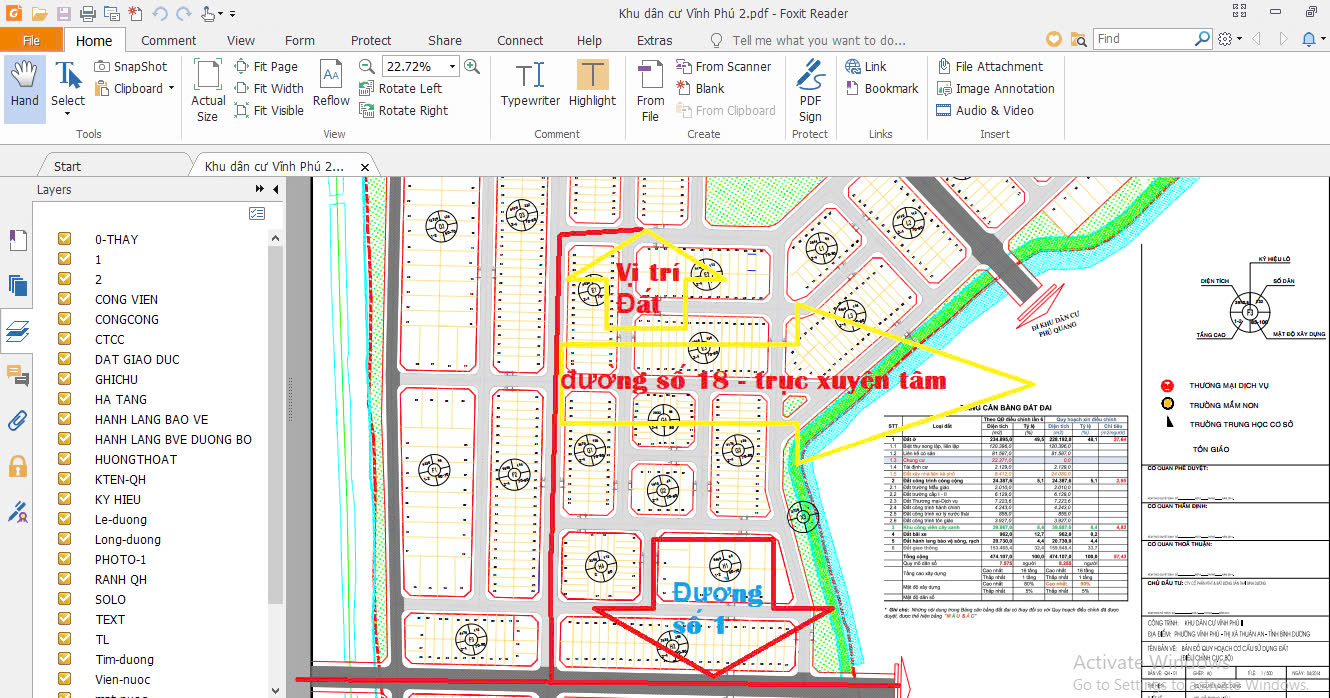Switch to the Form tab
This screenshot has height=698, width=1330.
click(299, 40)
